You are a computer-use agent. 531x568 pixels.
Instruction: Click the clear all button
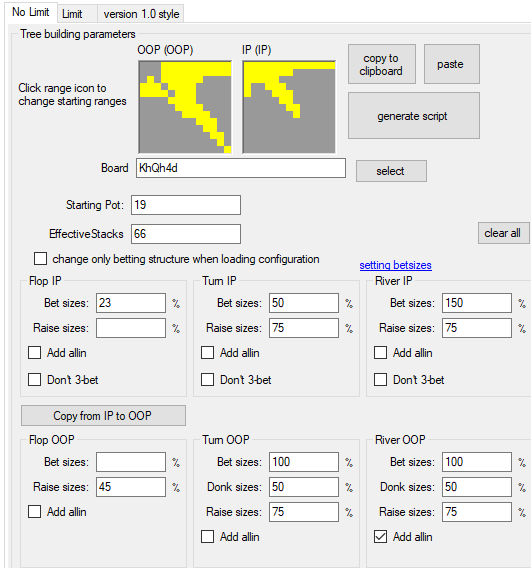point(503,233)
